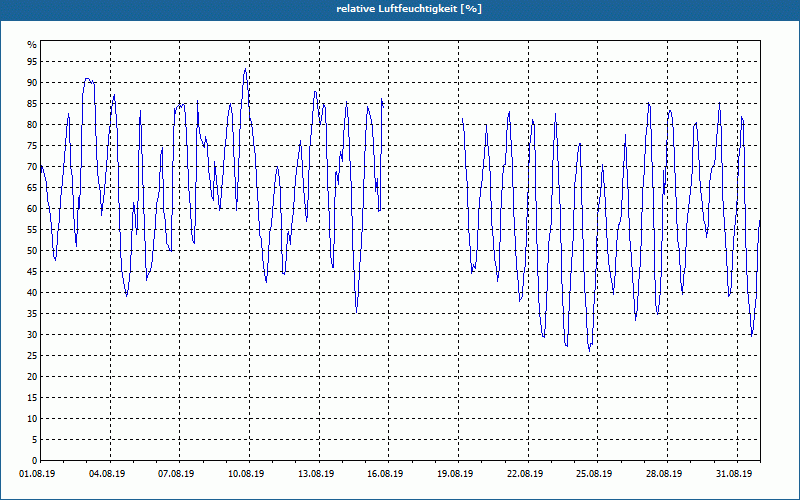The height and width of the screenshot is (500, 800).
Task: Click the x-axis date label 25.08.19
Action: tap(594, 474)
